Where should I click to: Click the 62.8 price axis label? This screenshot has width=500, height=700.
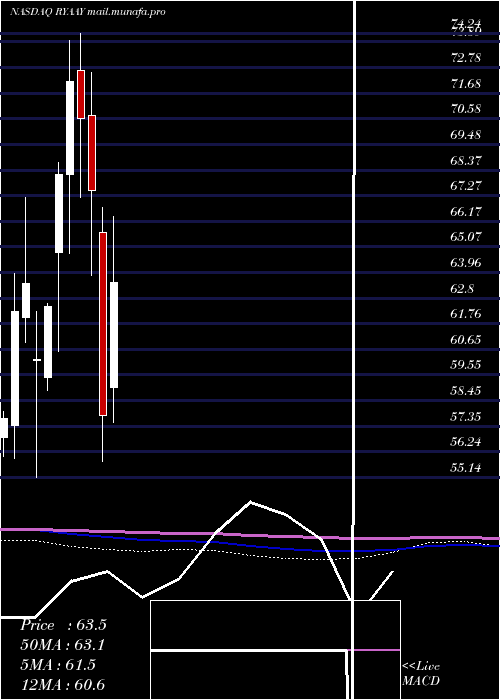click(462, 288)
